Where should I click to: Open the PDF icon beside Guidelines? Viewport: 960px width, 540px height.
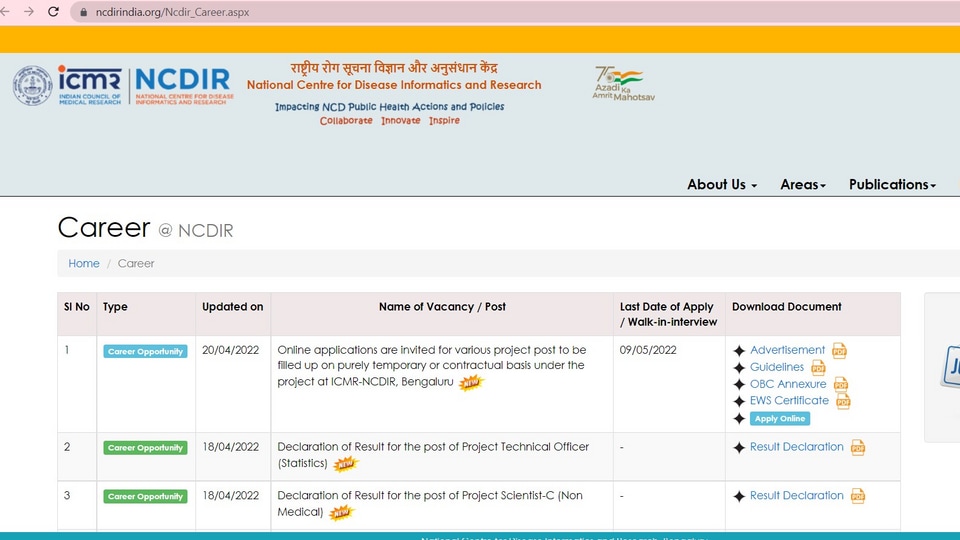pyautogui.click(x=818, y=367)
